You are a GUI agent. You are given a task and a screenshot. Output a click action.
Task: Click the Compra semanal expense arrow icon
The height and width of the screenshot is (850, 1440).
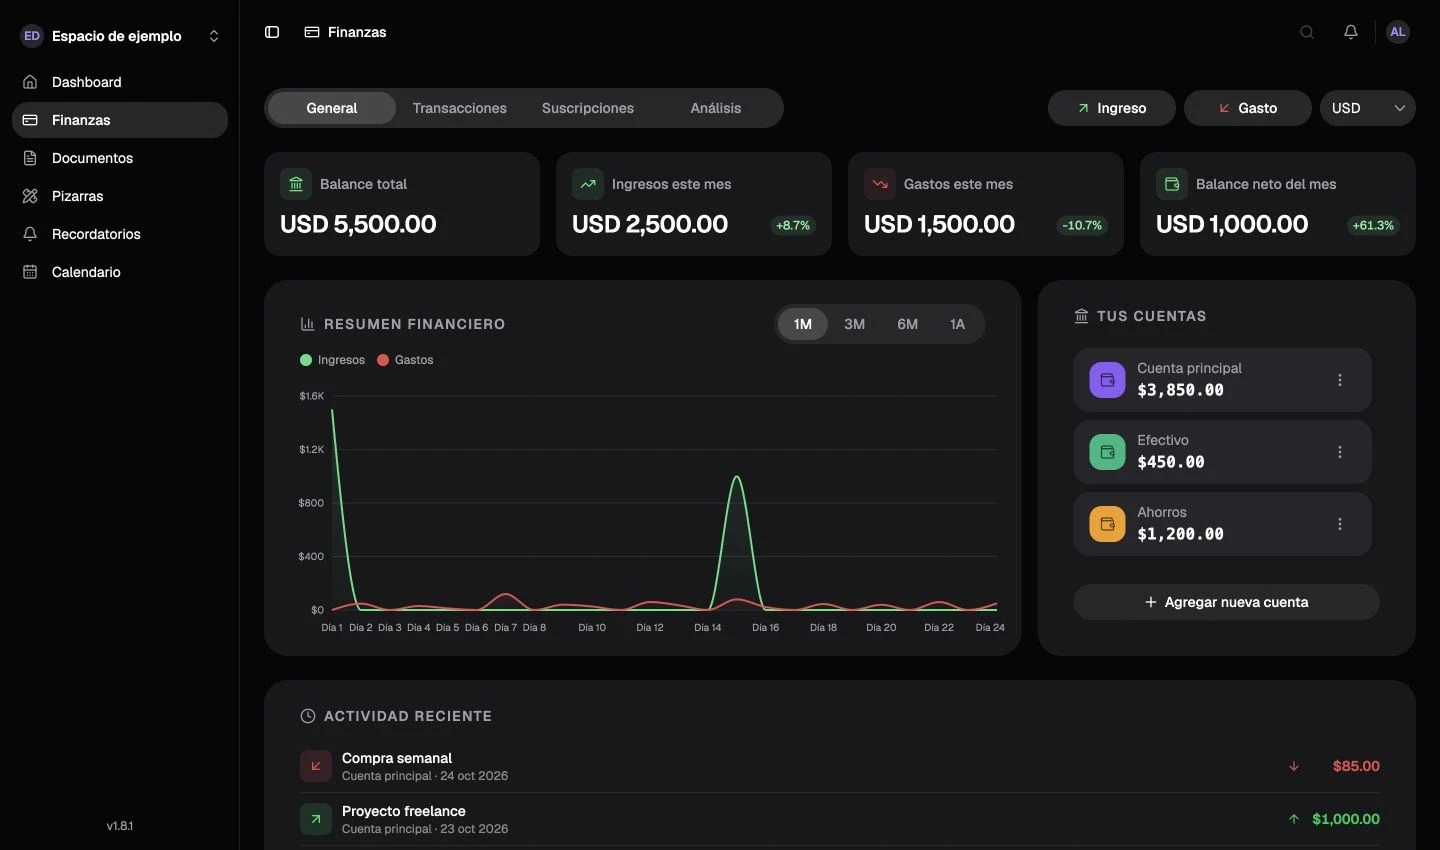point(316,766)
